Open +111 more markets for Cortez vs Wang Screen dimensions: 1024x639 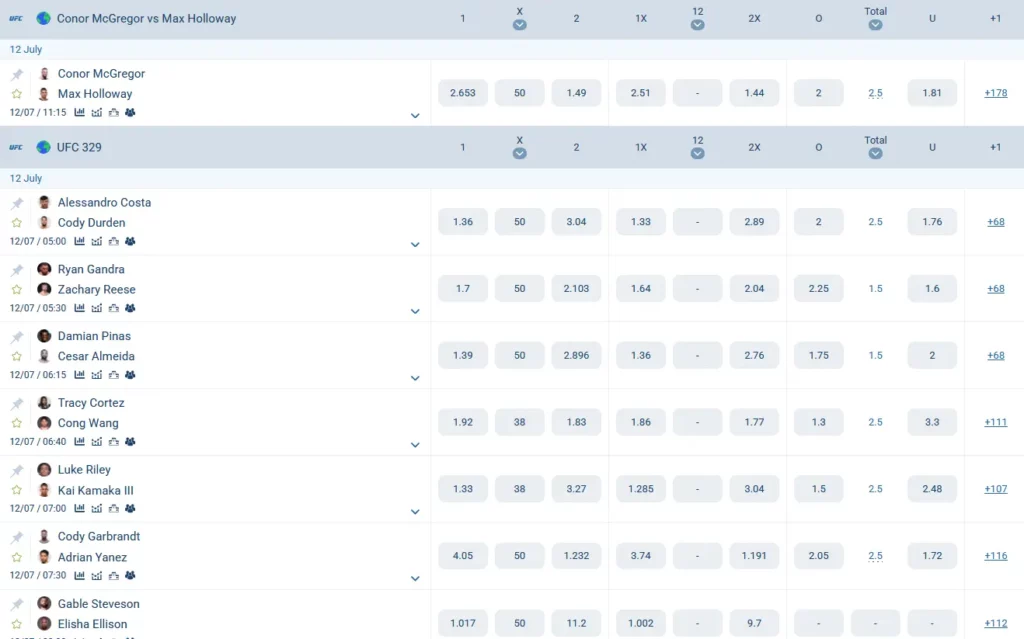(996, 422)
